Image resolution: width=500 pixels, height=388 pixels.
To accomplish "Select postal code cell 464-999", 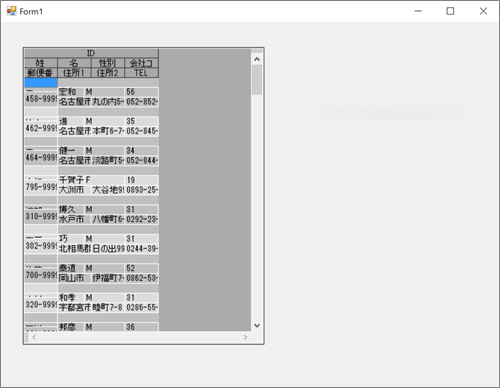I will coord(41,158).
